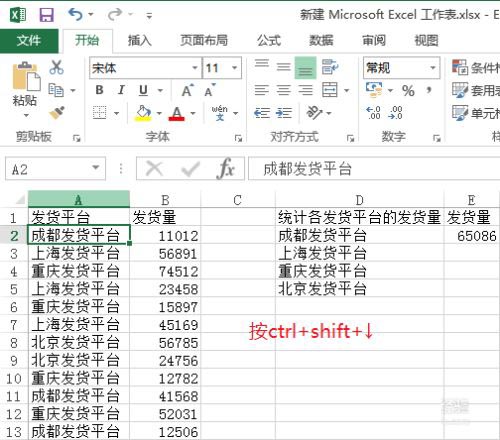
Task: Apply cell borders icon
Action: click(x=99, y=113)
